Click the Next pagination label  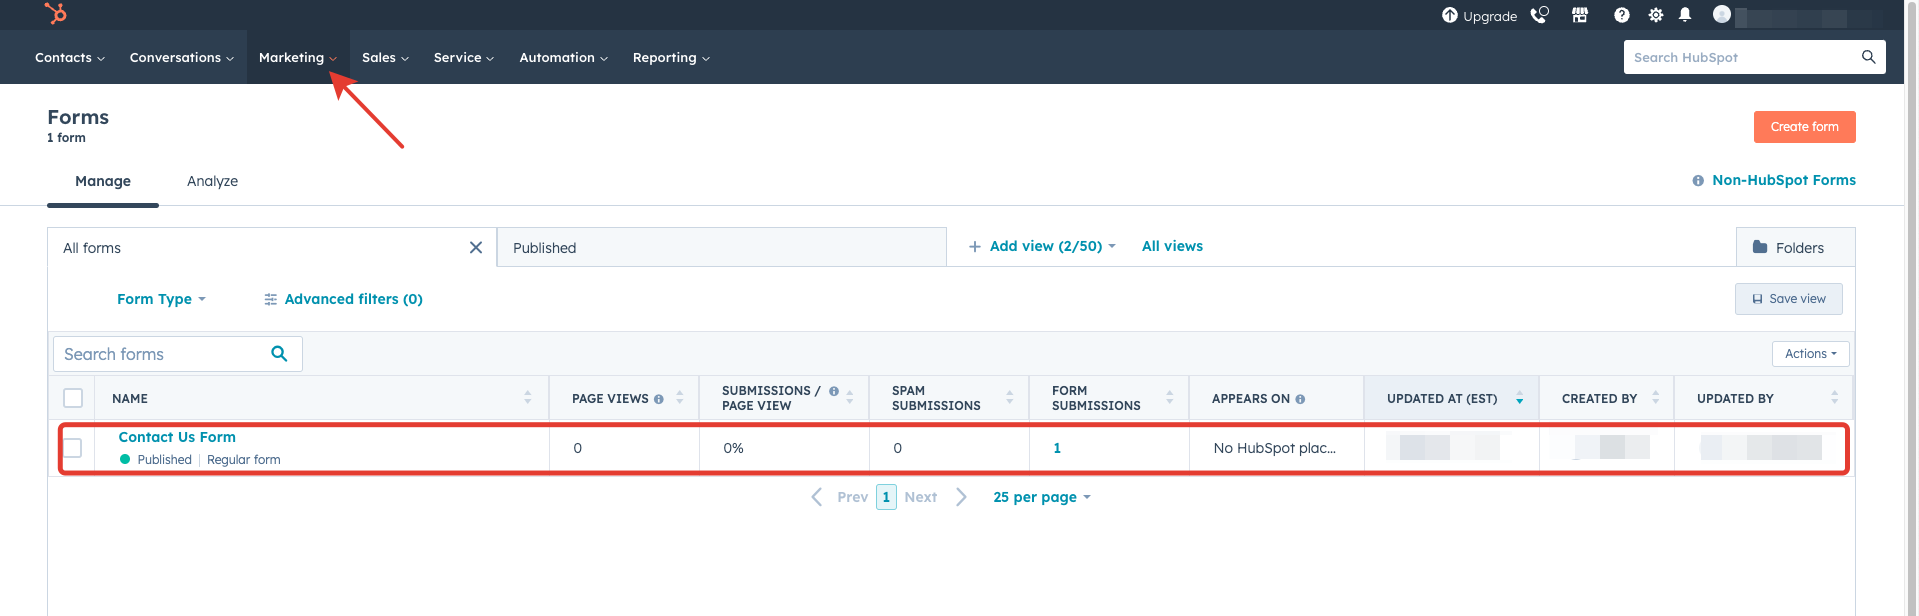point(921,497)
